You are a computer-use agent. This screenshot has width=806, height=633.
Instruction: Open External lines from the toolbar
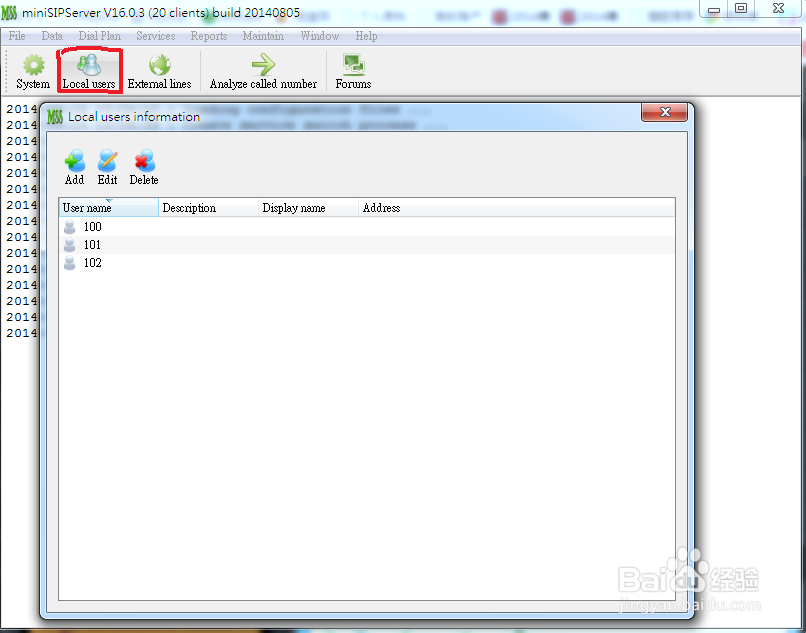click(159, 72)
